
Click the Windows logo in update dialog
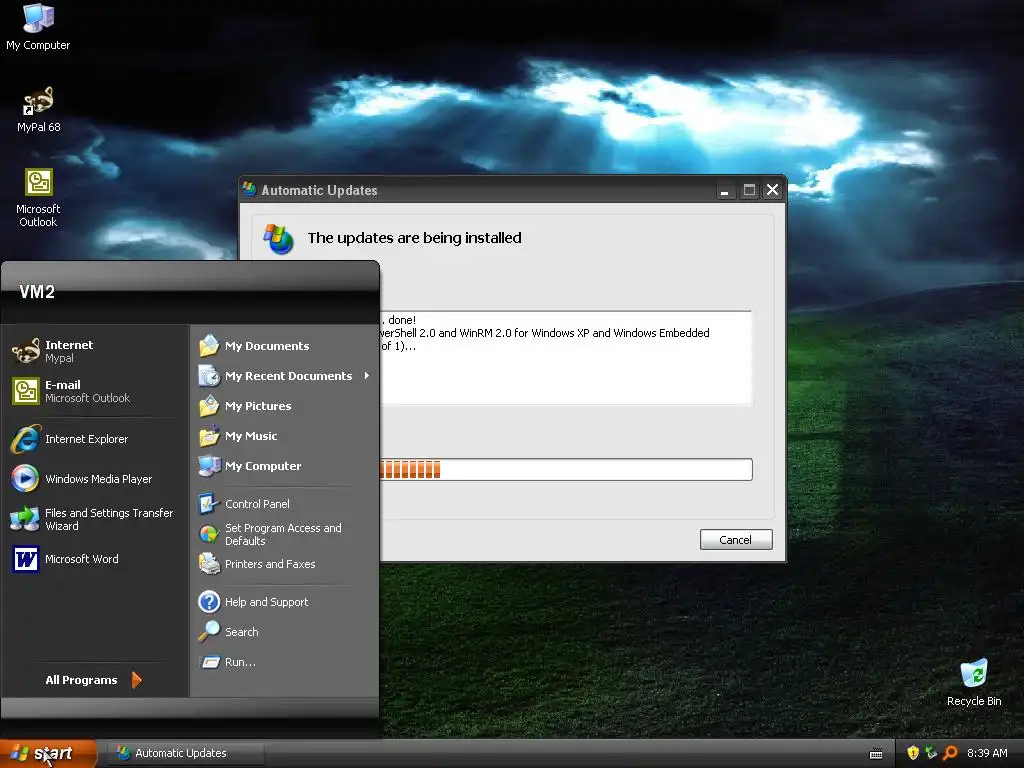(279, 239)
